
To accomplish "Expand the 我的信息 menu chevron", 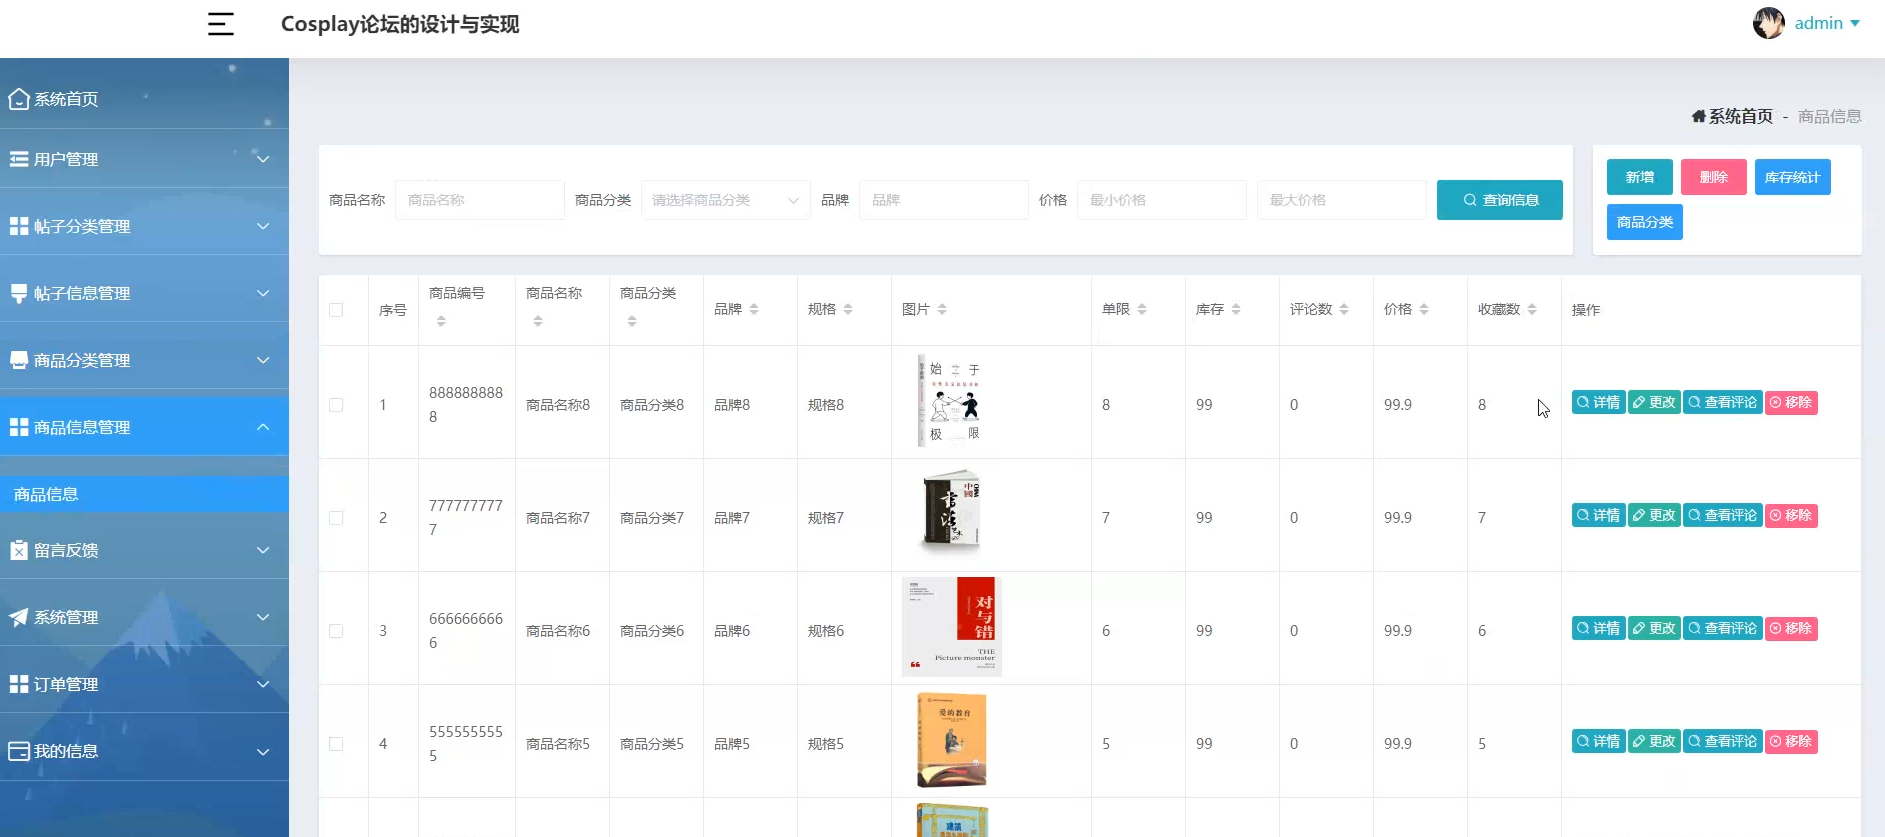I will pos(263,751).
